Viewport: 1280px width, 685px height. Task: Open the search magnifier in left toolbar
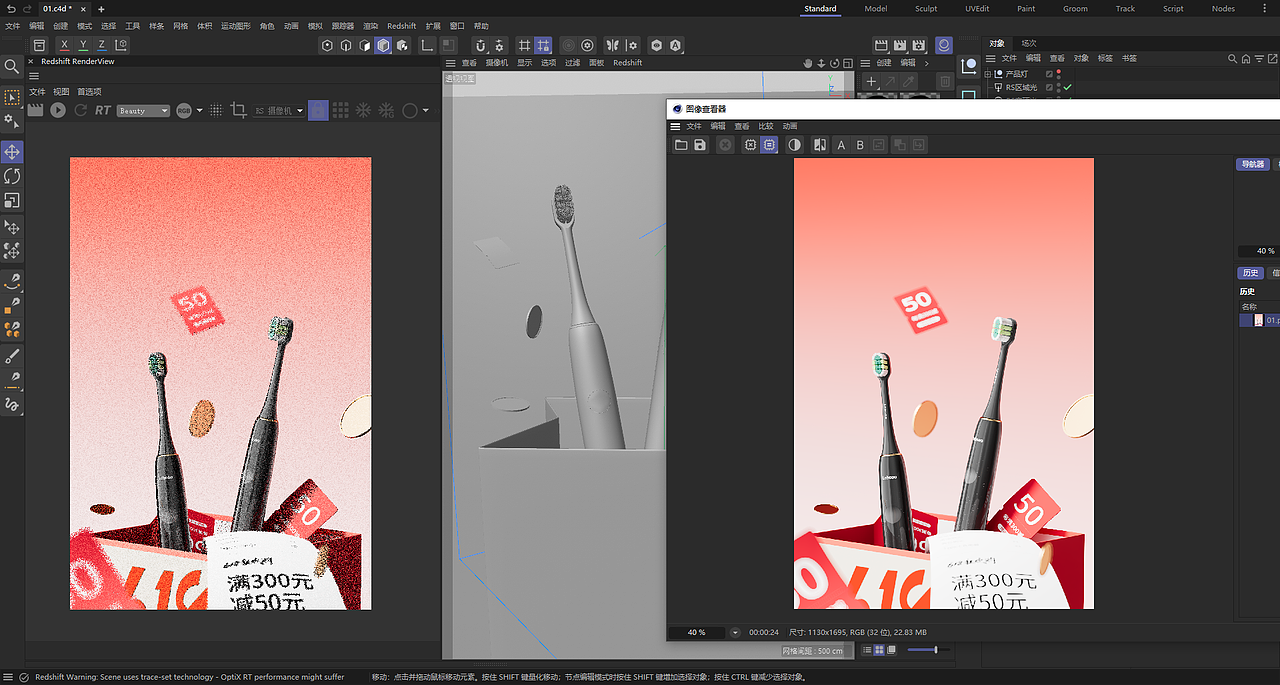[x=12, y=67]
